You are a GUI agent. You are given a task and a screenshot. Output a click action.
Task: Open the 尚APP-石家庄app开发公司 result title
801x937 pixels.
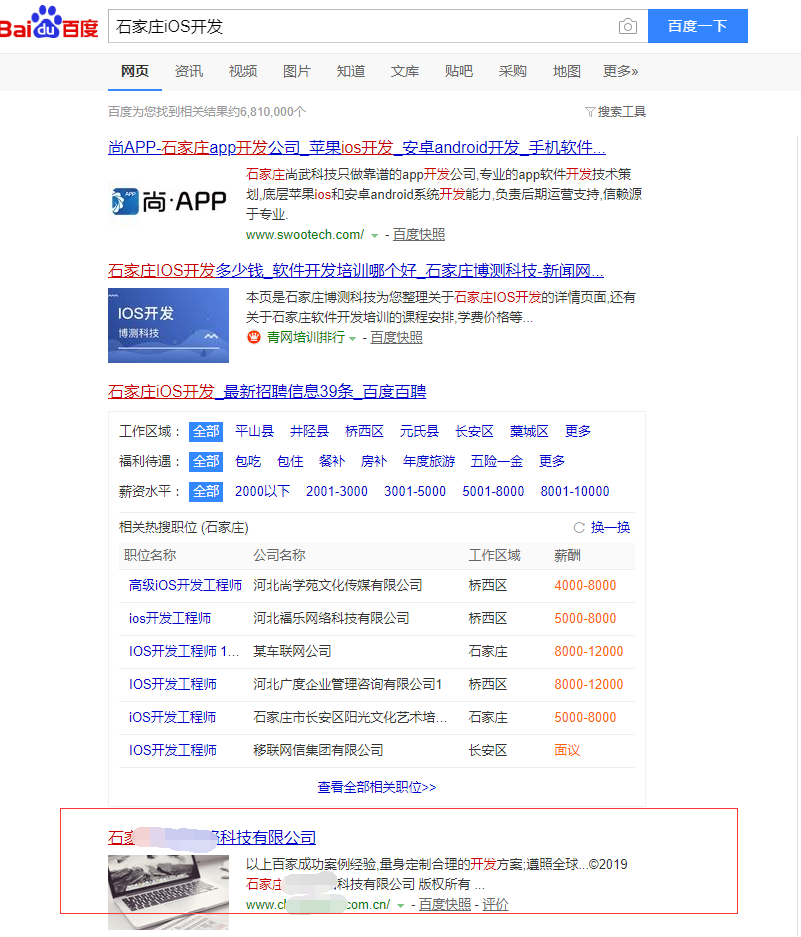click(x=357, y=148)
